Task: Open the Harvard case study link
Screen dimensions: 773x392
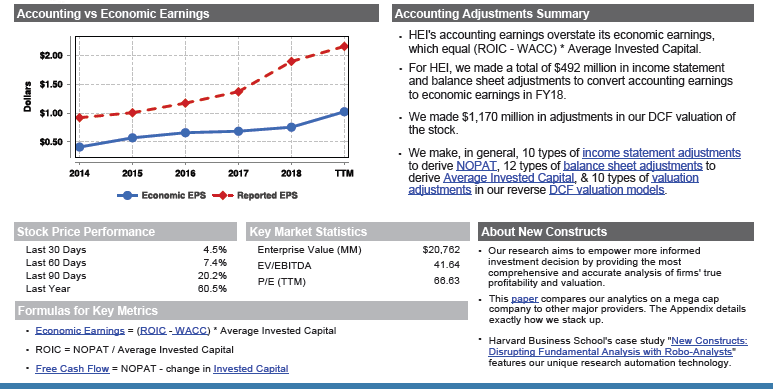Action: [x=618, y=346]
